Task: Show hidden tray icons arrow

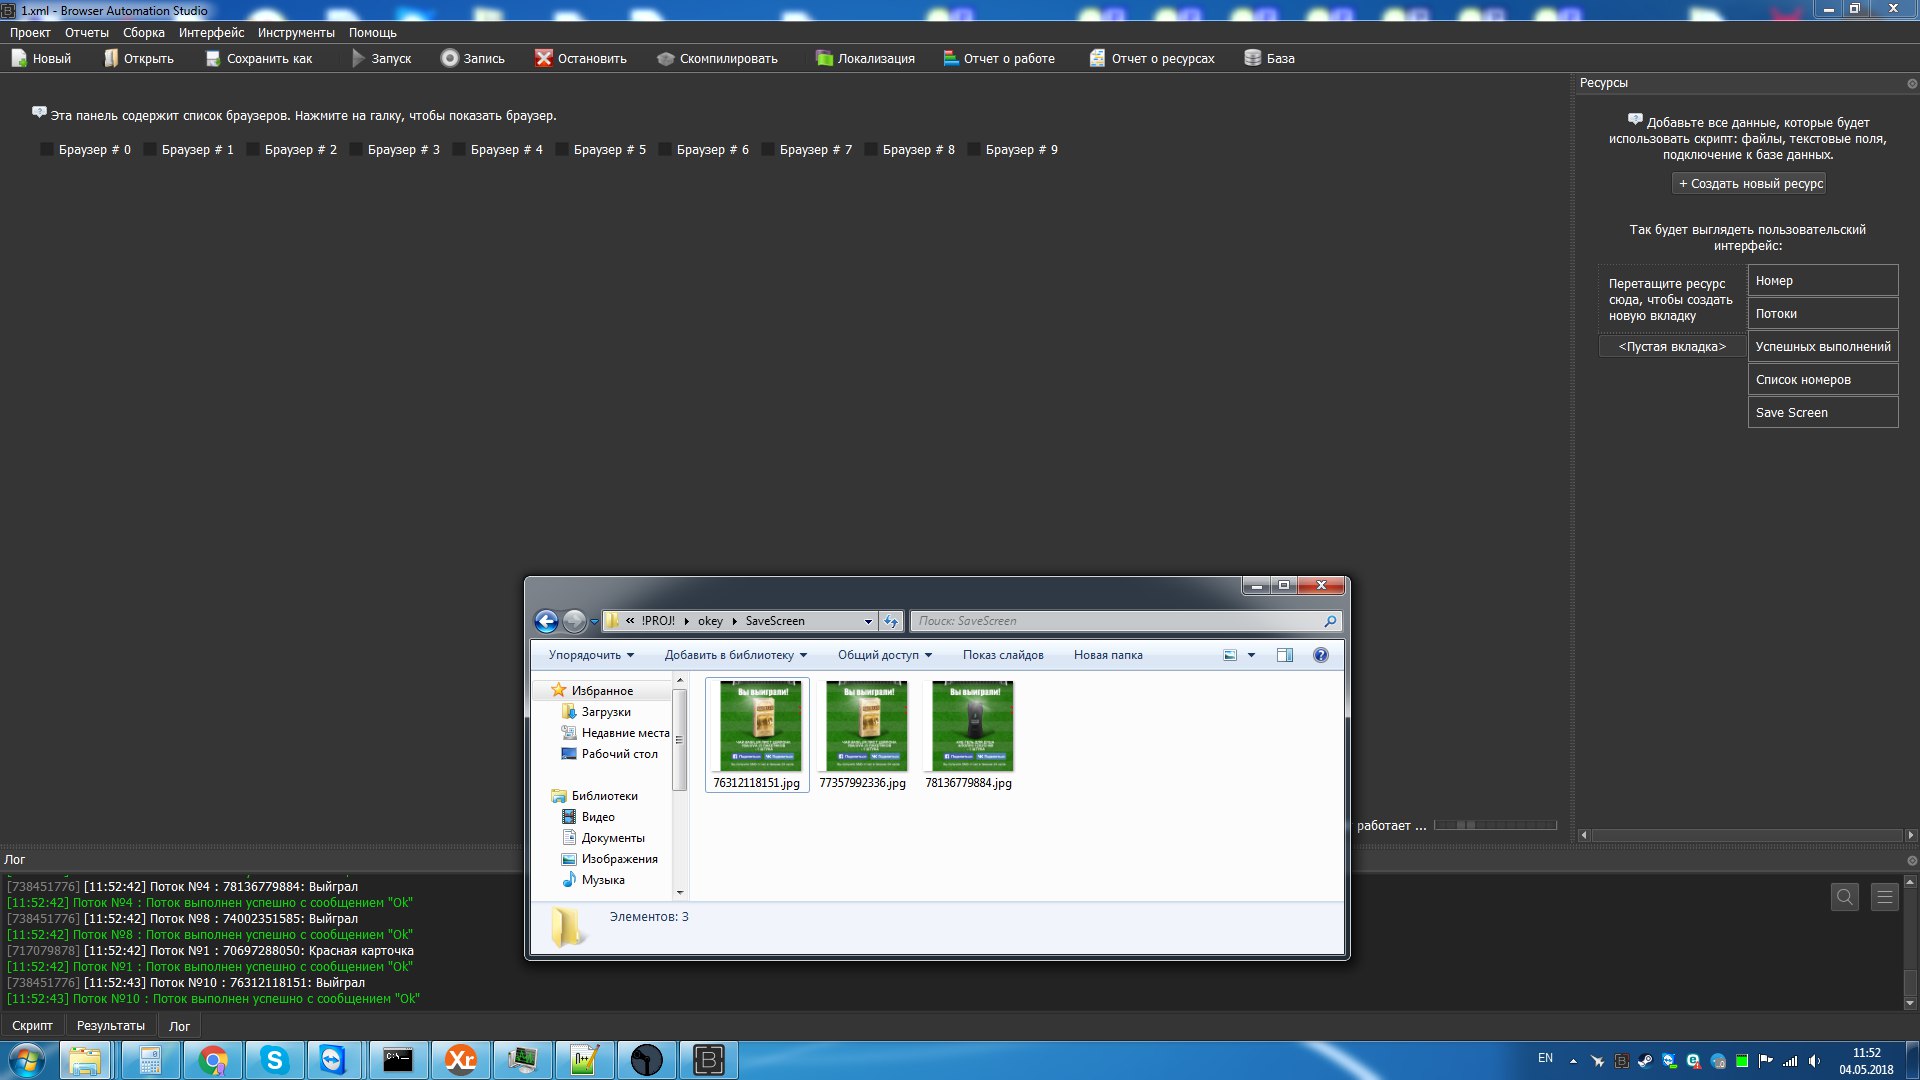Action: coord(1573,1061)
